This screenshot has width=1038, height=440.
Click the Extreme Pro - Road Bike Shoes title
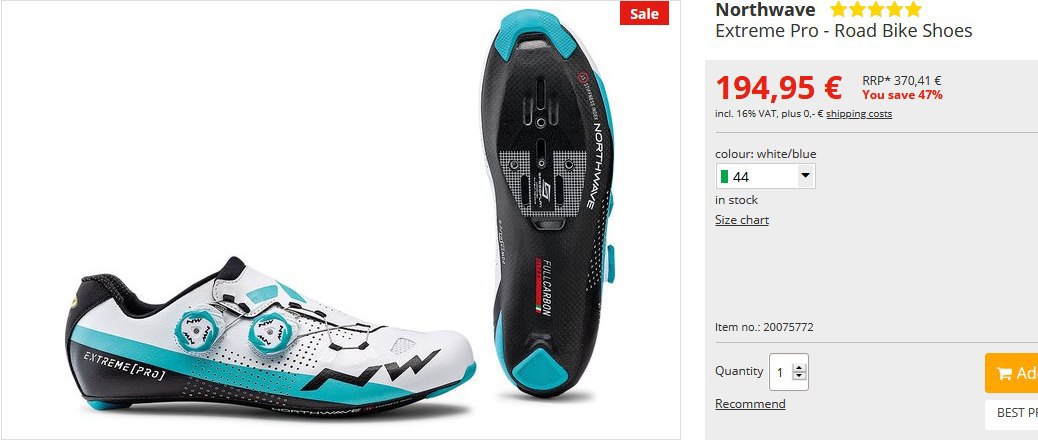point(843,30)
